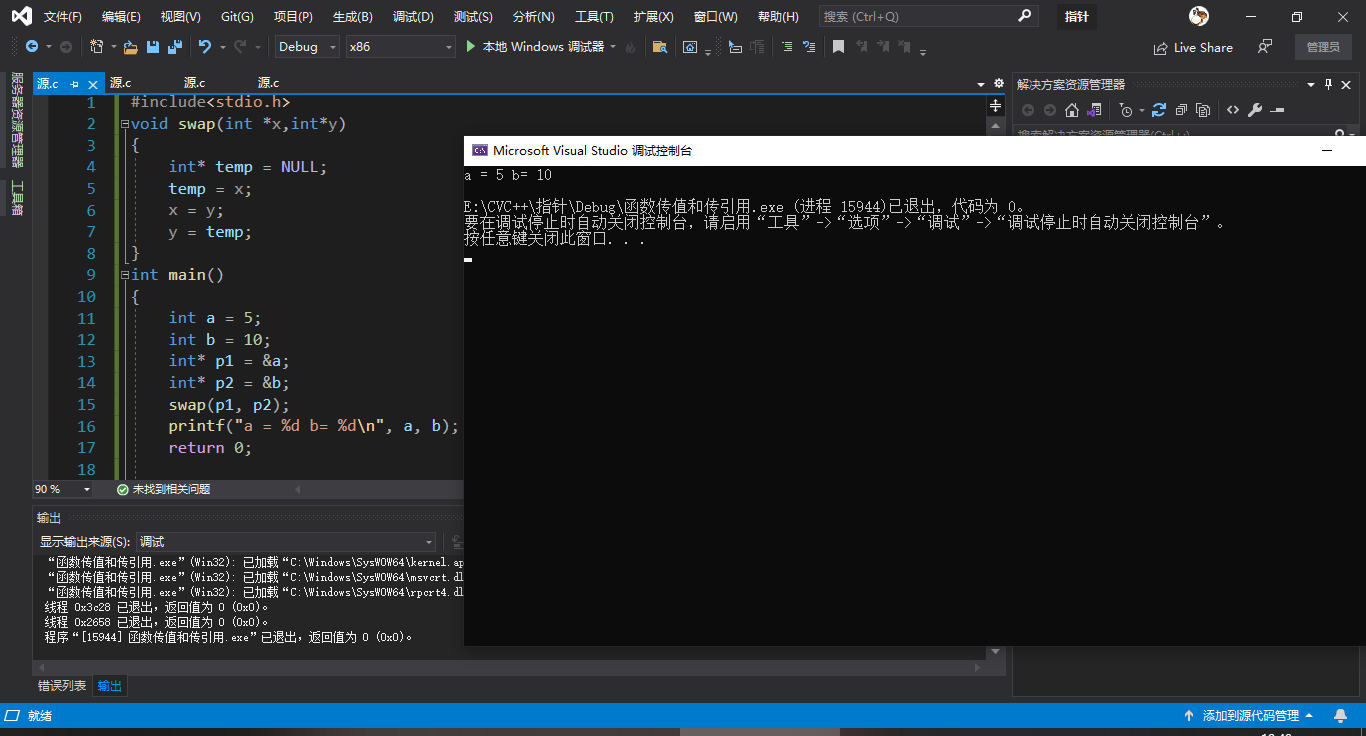This screenshot has width=1366, height=736.
Task: Open the 扩展(X) menu
Action: 653,17
